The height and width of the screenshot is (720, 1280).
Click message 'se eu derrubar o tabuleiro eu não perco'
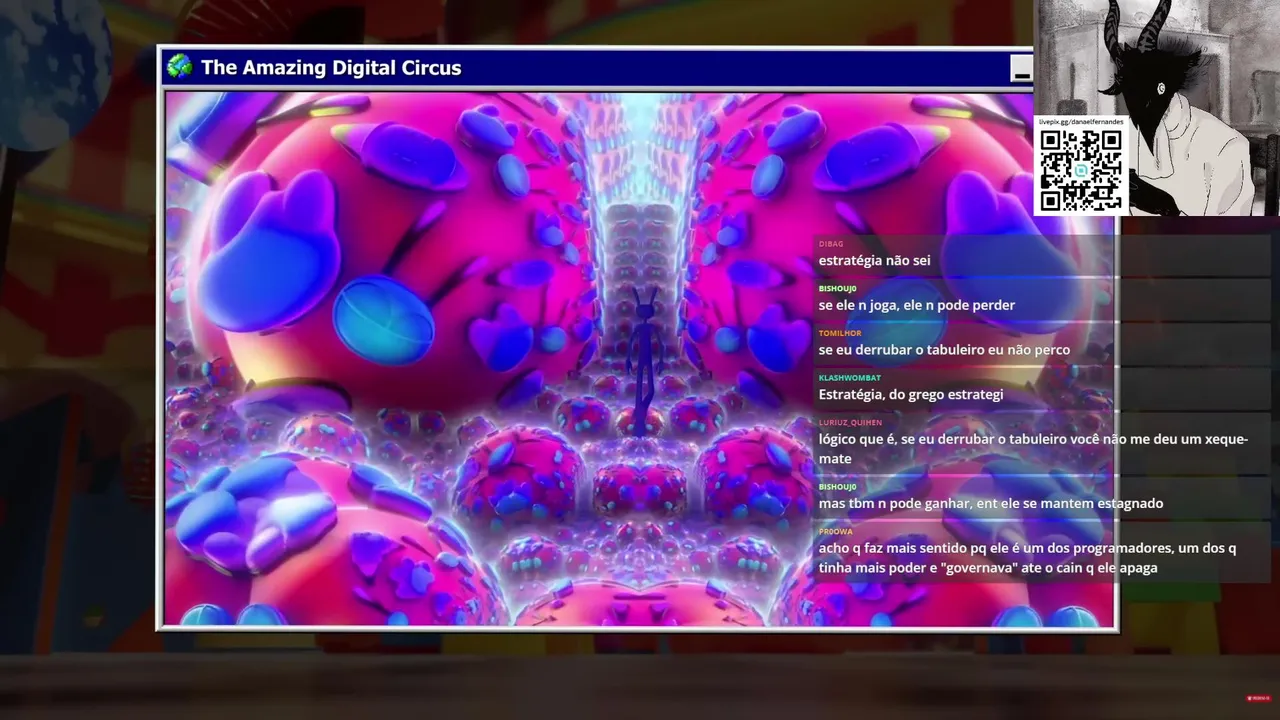944,350
